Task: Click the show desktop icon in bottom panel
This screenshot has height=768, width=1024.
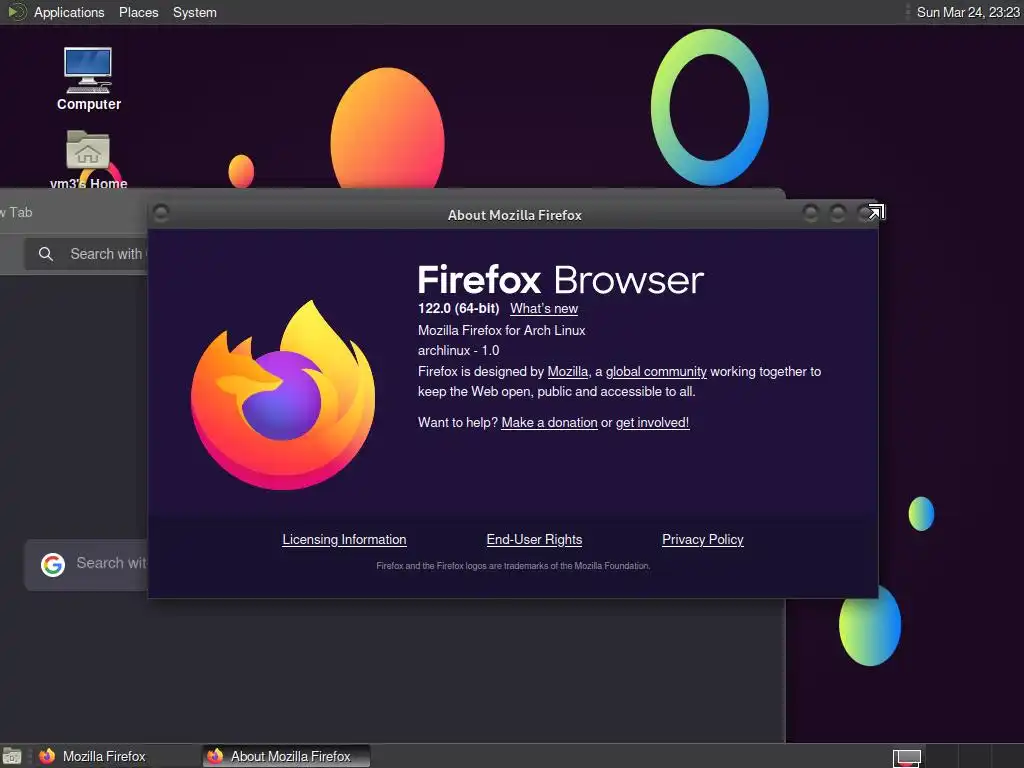Action: [x=12, y=756]
